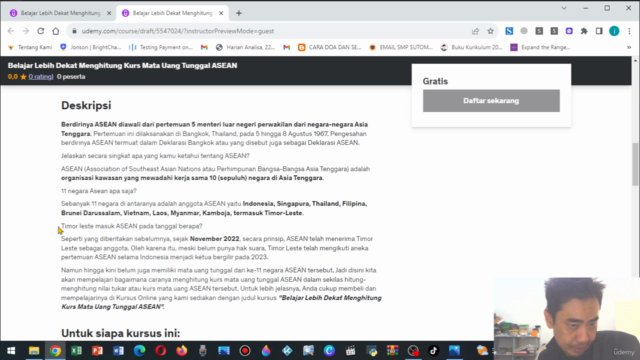The width and height of the screenshot is (640, 360).
Task: Click the text '11 negara Asean apa saja?'
Action: tap(99, 191)
